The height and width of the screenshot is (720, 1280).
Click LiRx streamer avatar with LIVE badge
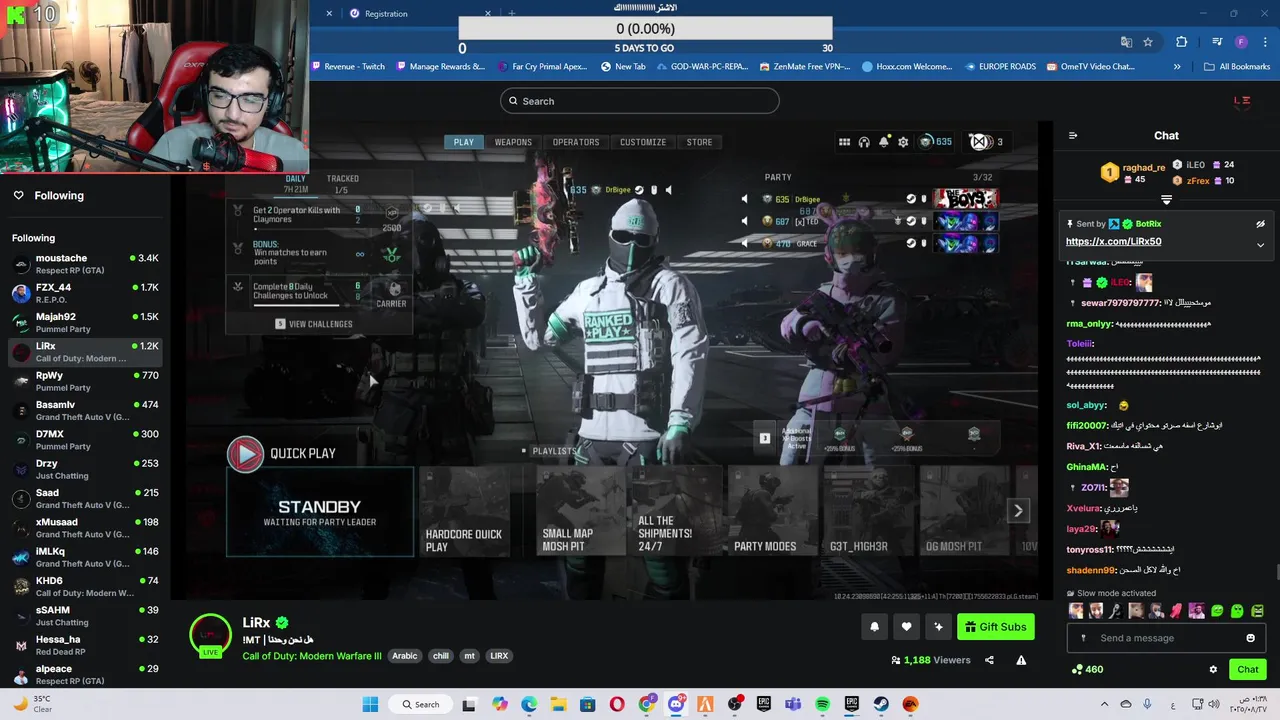click(x=211, y=636)
